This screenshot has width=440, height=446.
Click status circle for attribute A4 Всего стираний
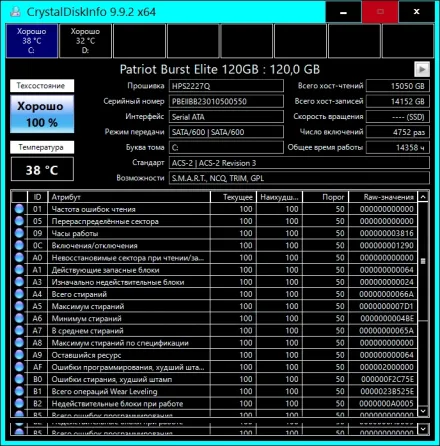[x=19, y=294]
